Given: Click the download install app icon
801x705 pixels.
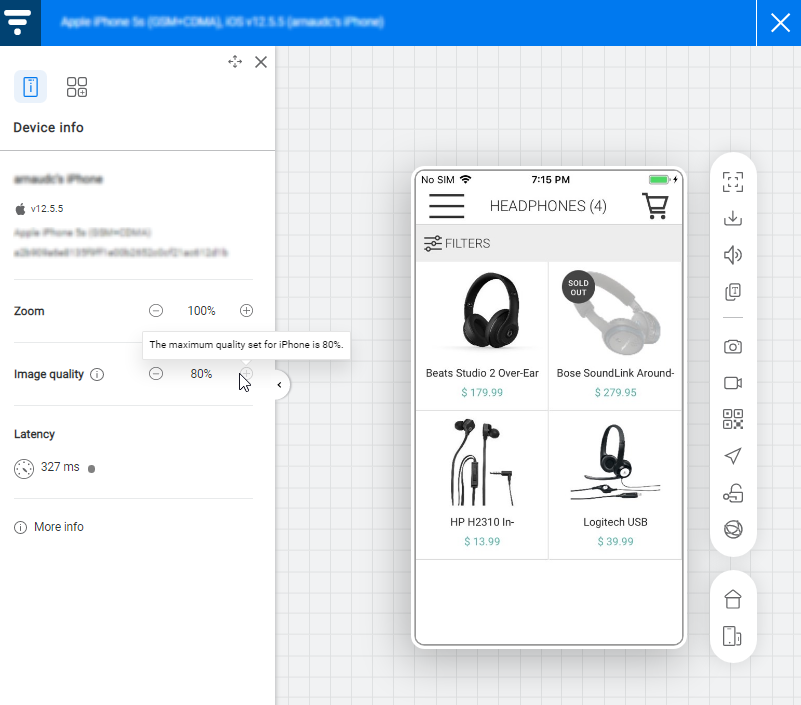Looking at the screenshot, I should (x=733, y=218).
